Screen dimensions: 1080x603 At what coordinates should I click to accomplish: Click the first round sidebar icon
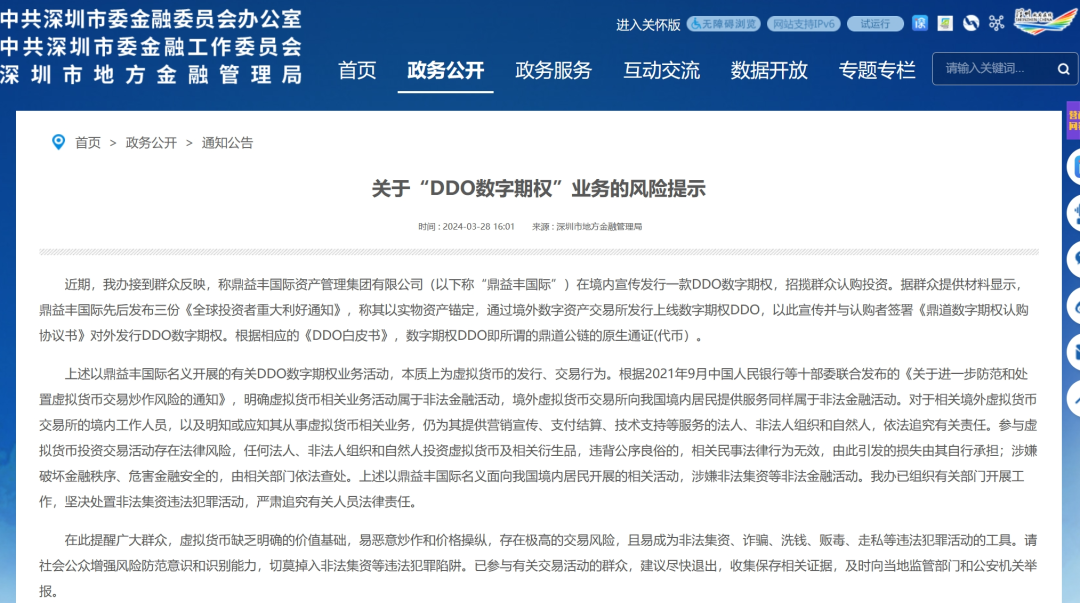click(x=1074, y=167)
